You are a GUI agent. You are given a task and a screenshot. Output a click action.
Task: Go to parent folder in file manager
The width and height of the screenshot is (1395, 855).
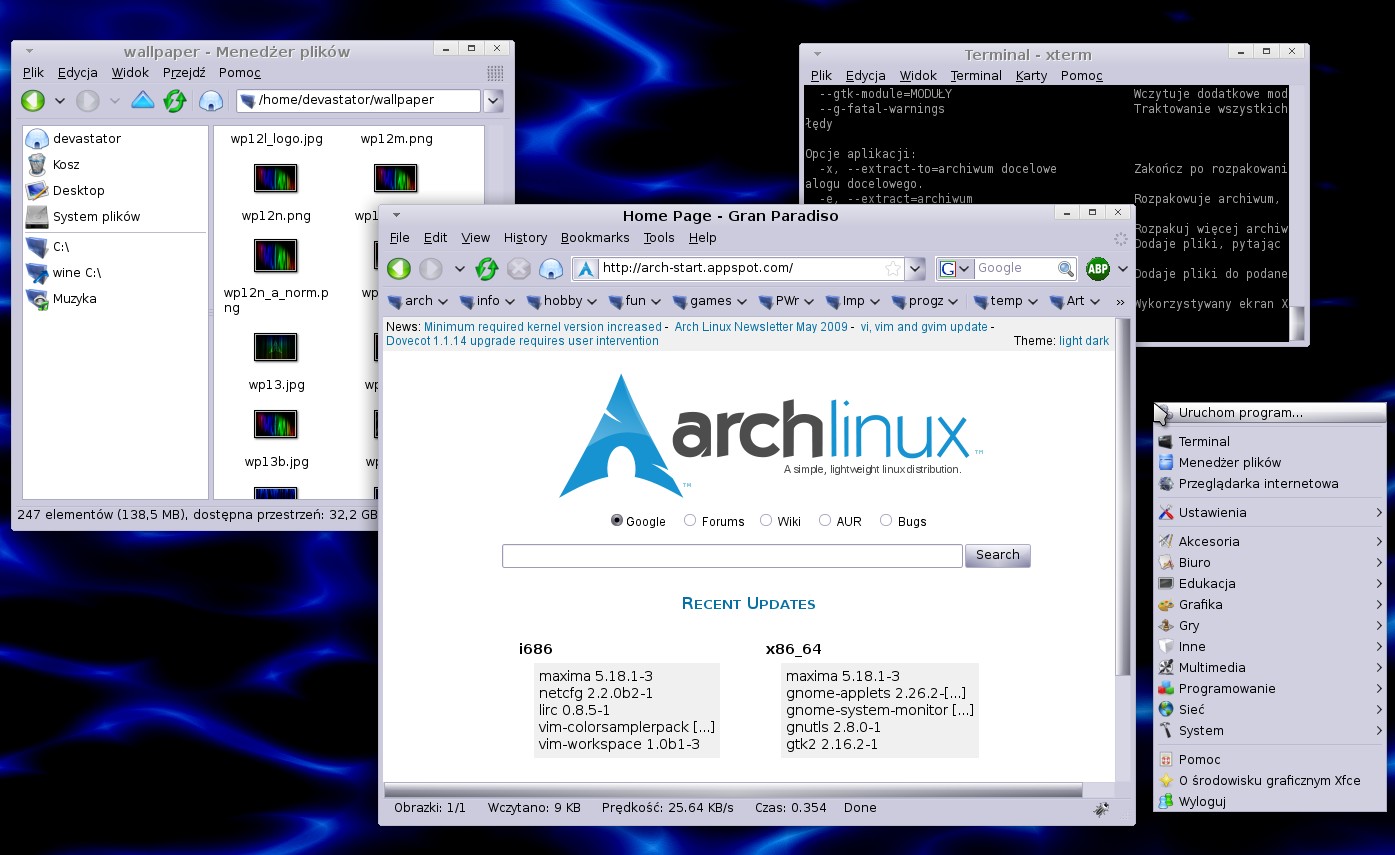[143, 100]
